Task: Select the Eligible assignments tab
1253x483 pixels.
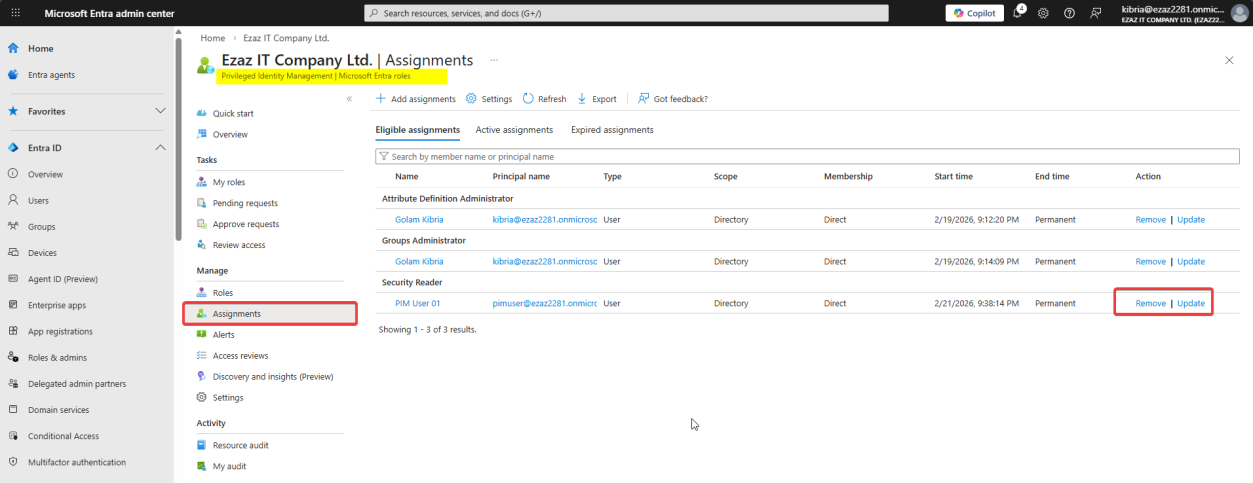Action: tap(418, 130)
